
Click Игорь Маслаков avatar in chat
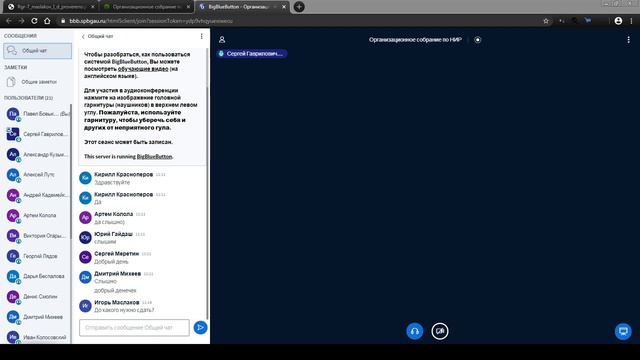click(x=85, y=306)
